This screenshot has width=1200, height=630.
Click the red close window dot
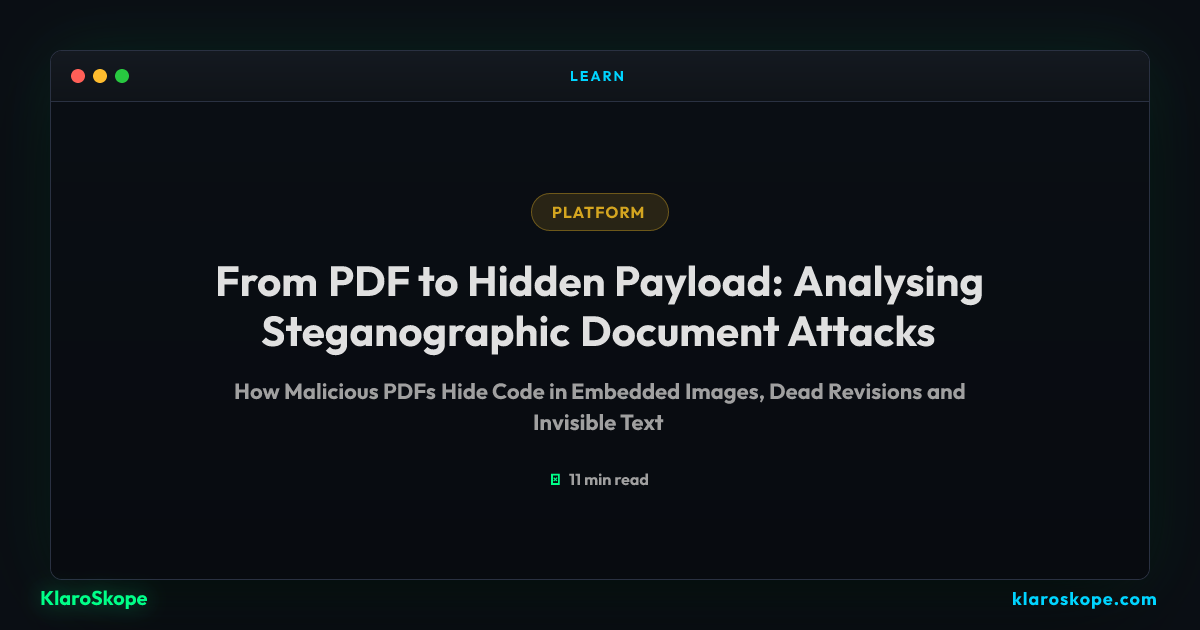[x=78, y=76]
